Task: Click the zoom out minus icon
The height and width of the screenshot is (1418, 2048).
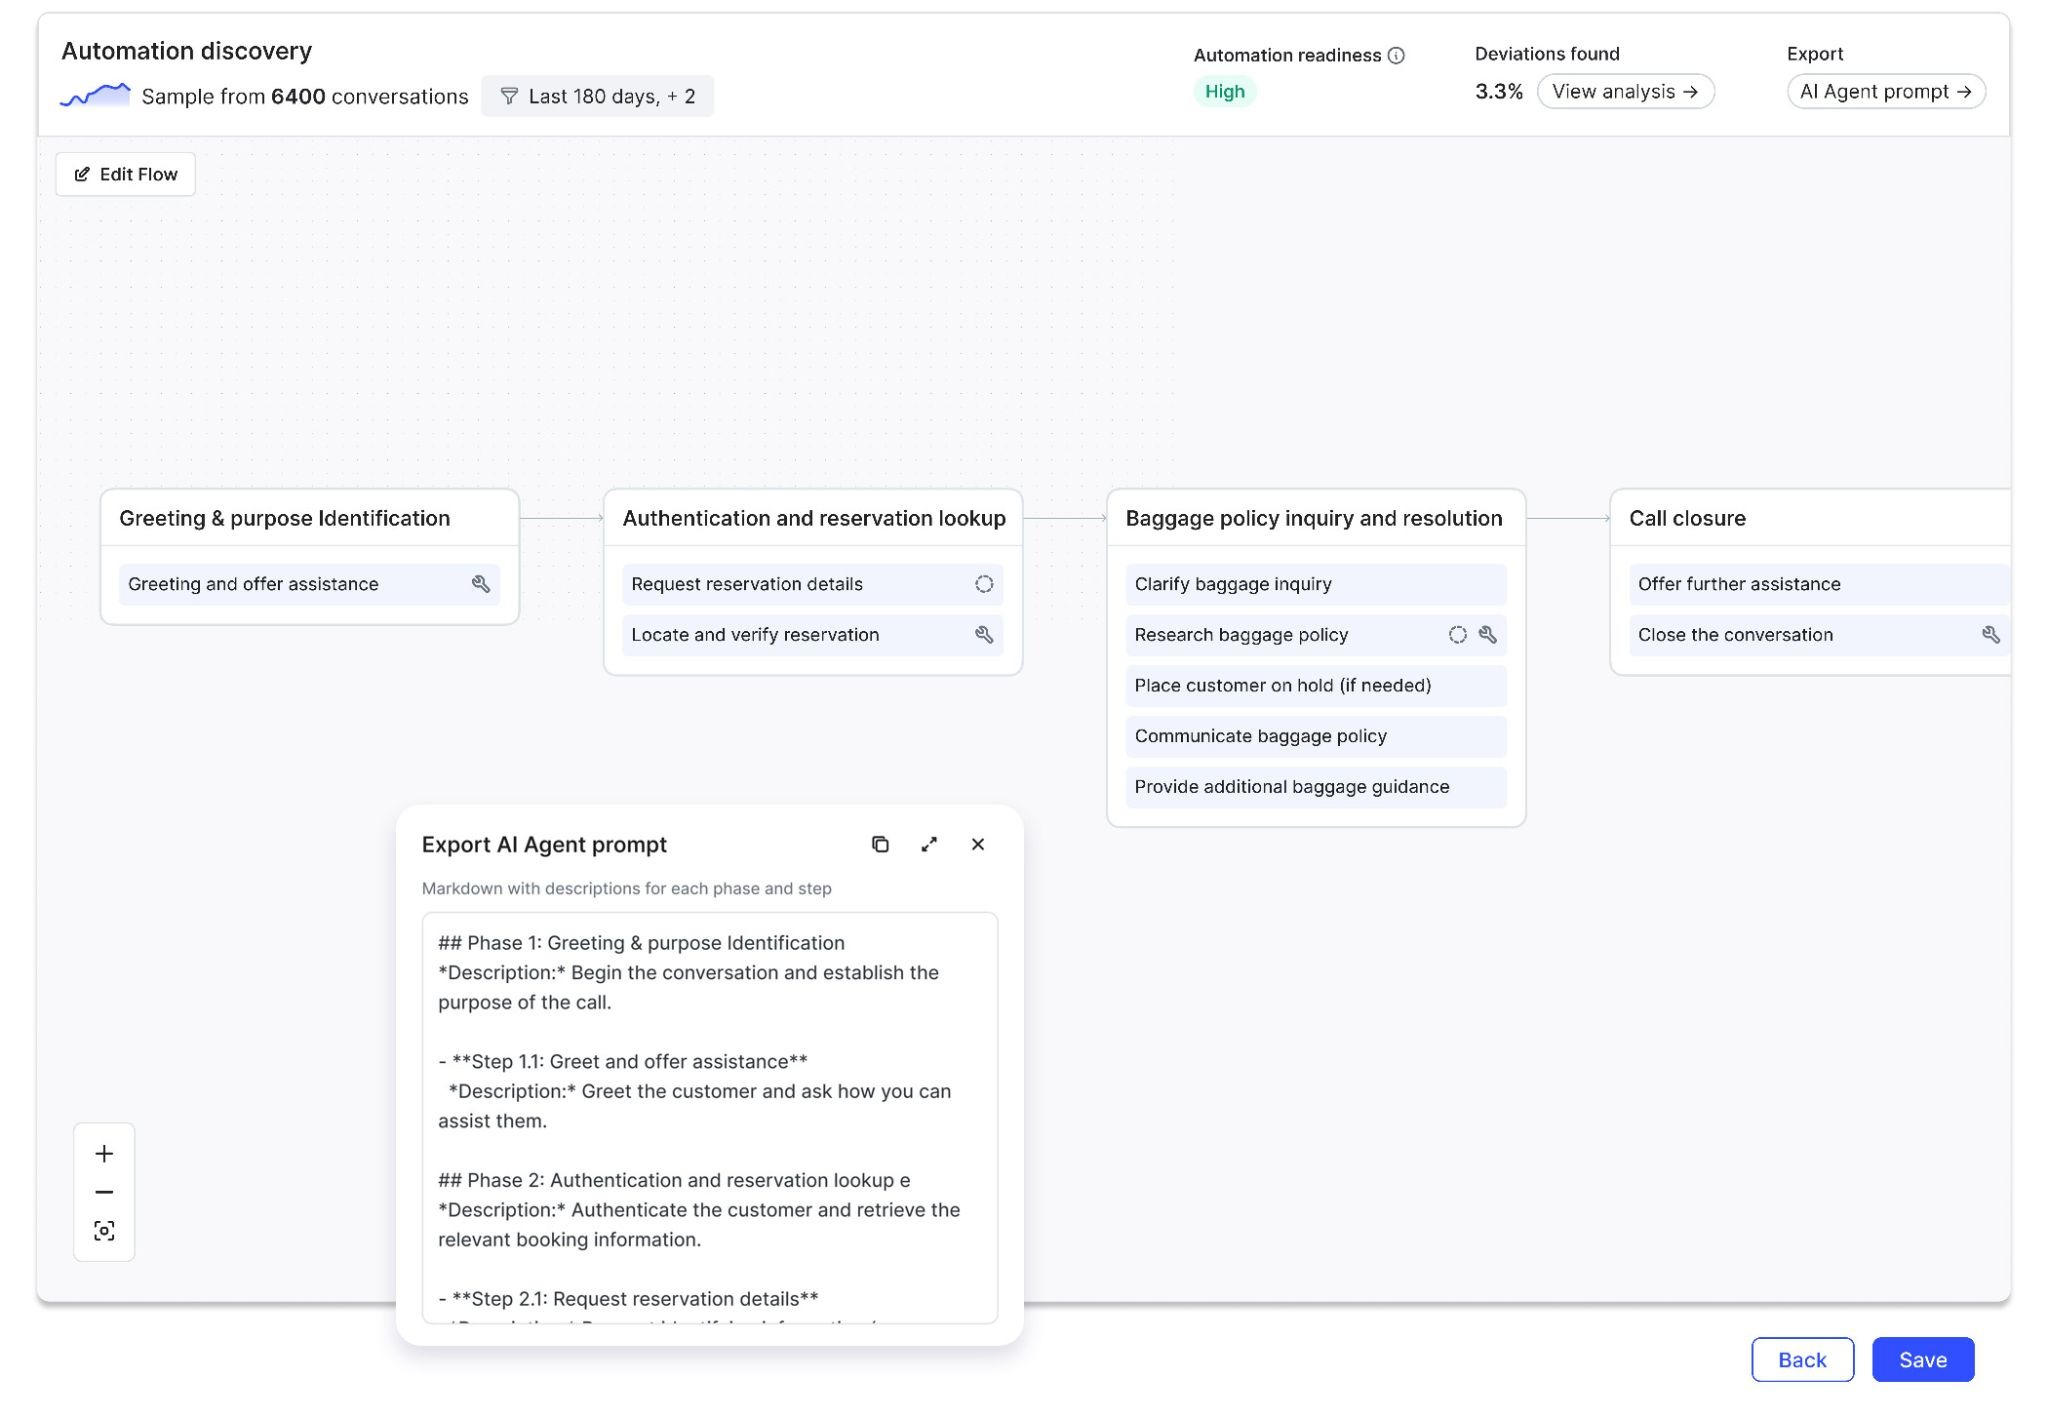Action: pos(104,1192)
